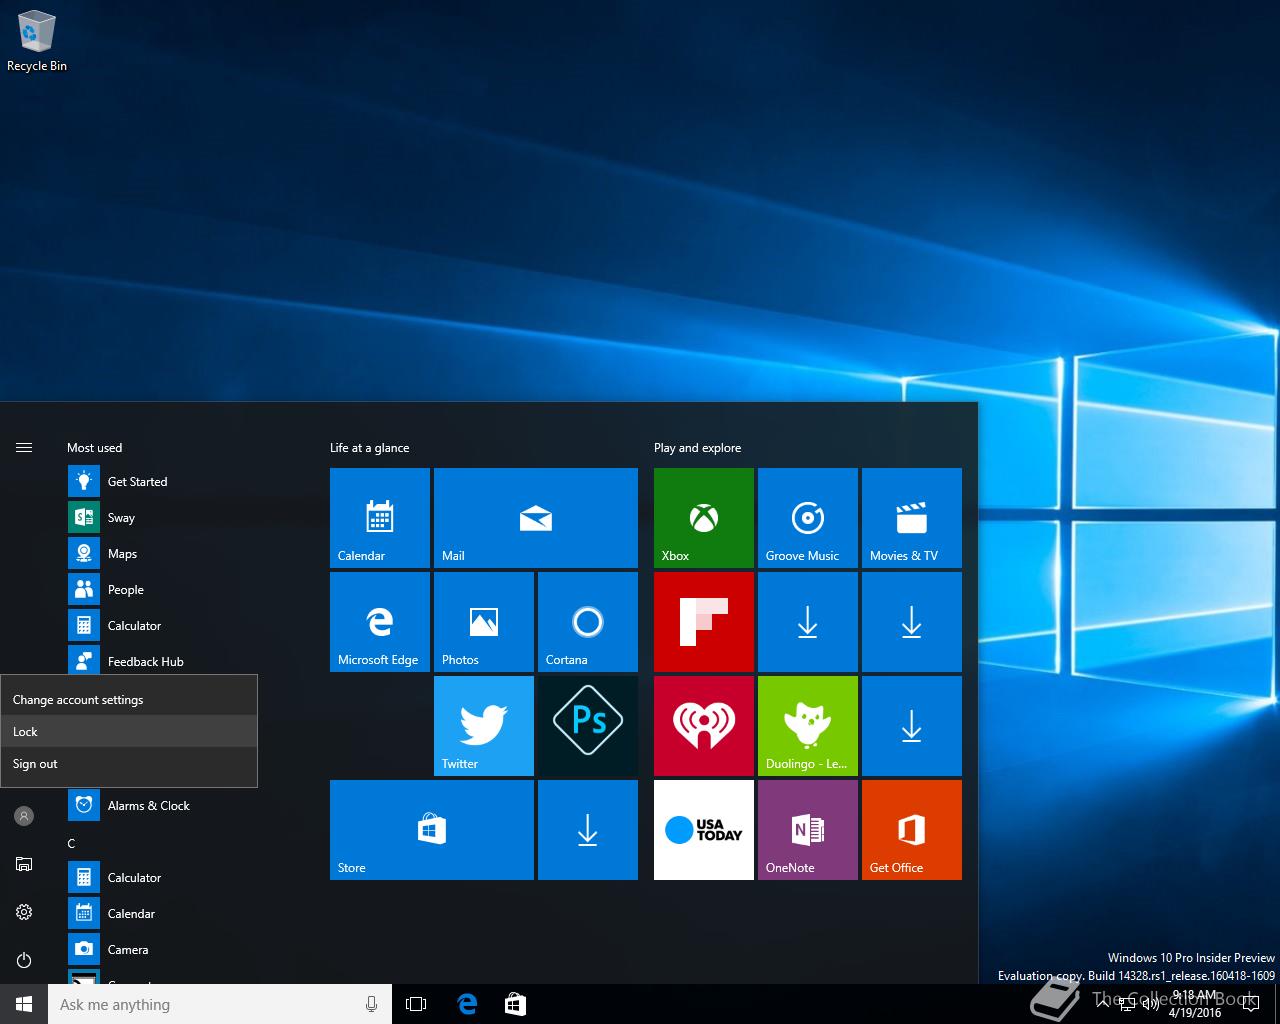Image resolution: width=1280 pixels, height=1024 pixels.
Task: Open the Get Office tile
Action: pos(912,830)
